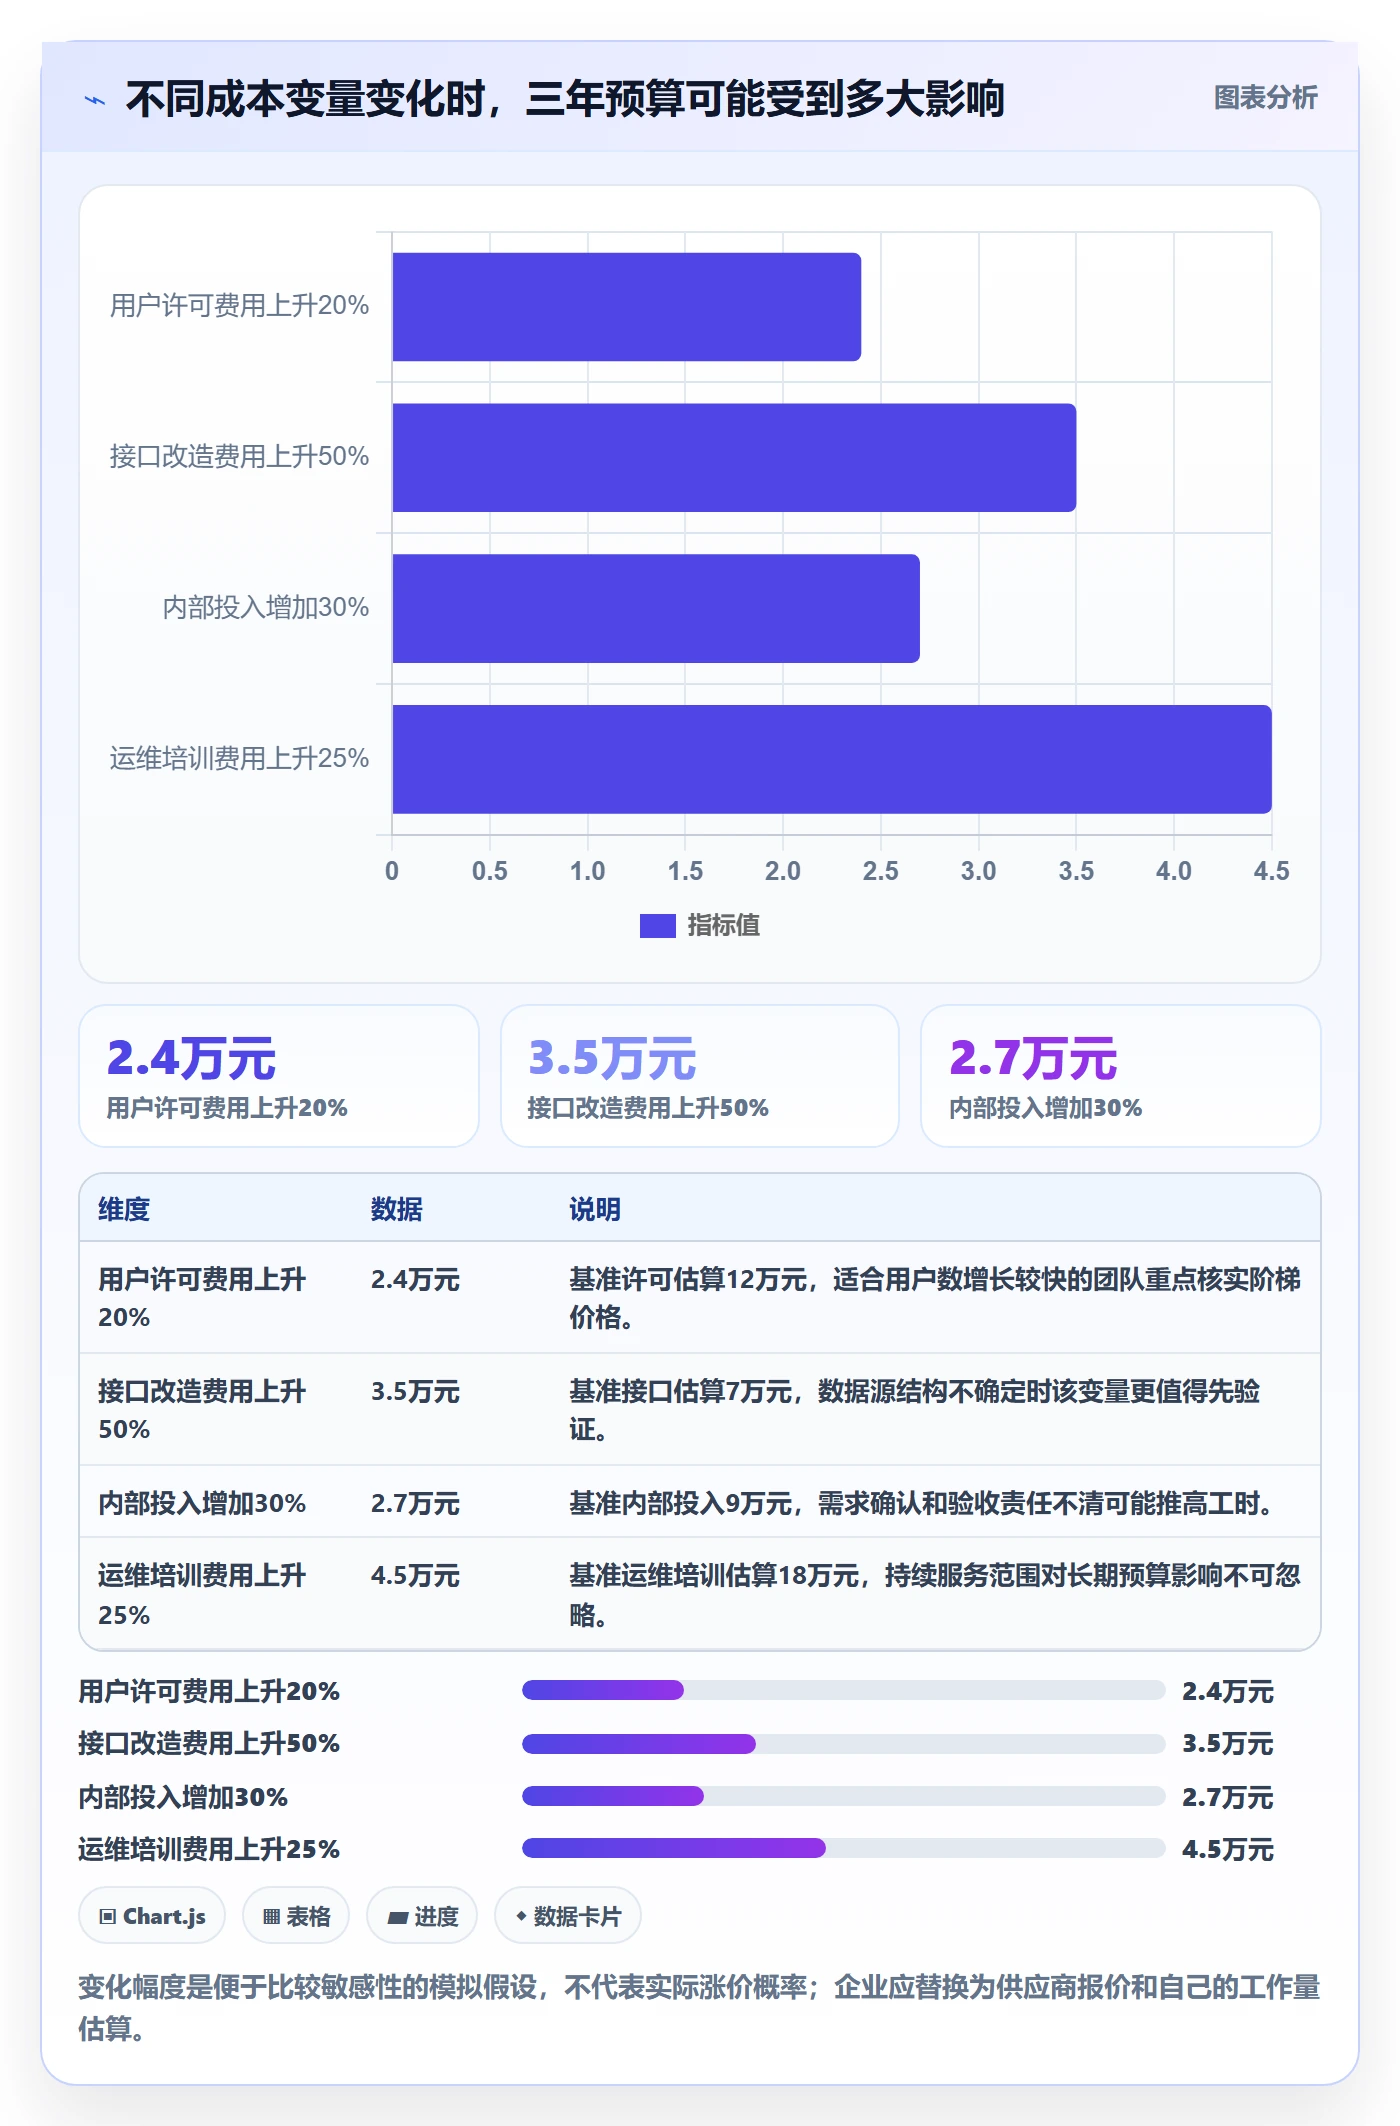Screen dimensions: 1400x2126
Task: Select the 表格 tag chip
Action: (296, 1916)
